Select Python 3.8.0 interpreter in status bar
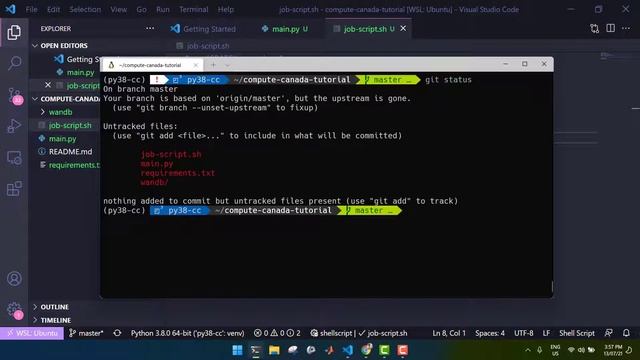This screenshot has width=640, height=360. (187, 333)
